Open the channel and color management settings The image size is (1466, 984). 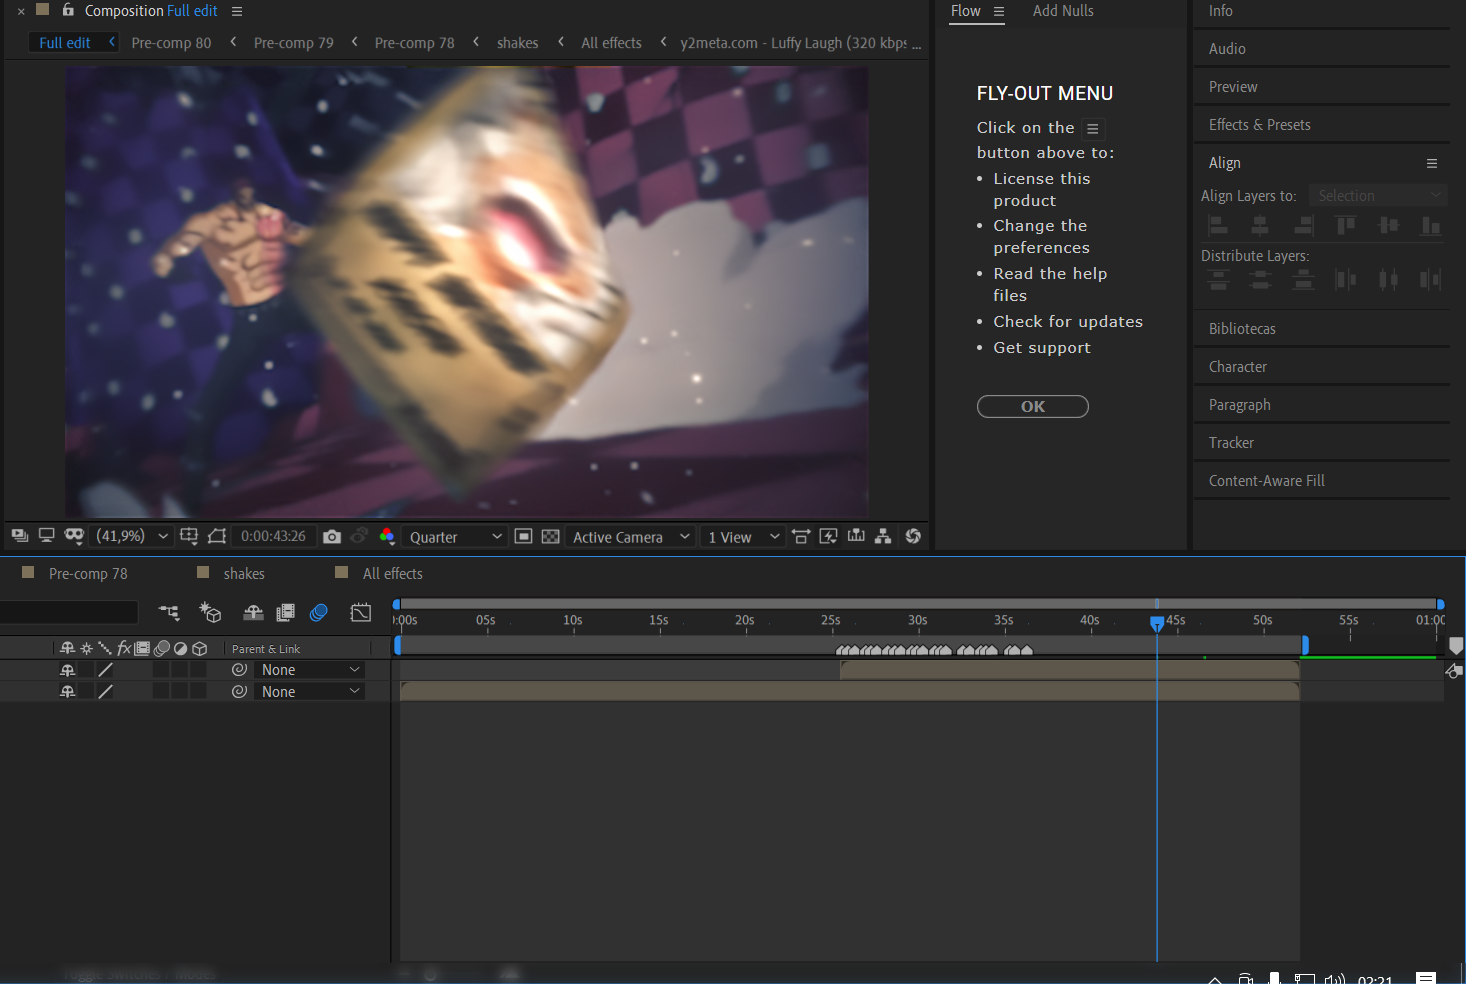(387, 537)
